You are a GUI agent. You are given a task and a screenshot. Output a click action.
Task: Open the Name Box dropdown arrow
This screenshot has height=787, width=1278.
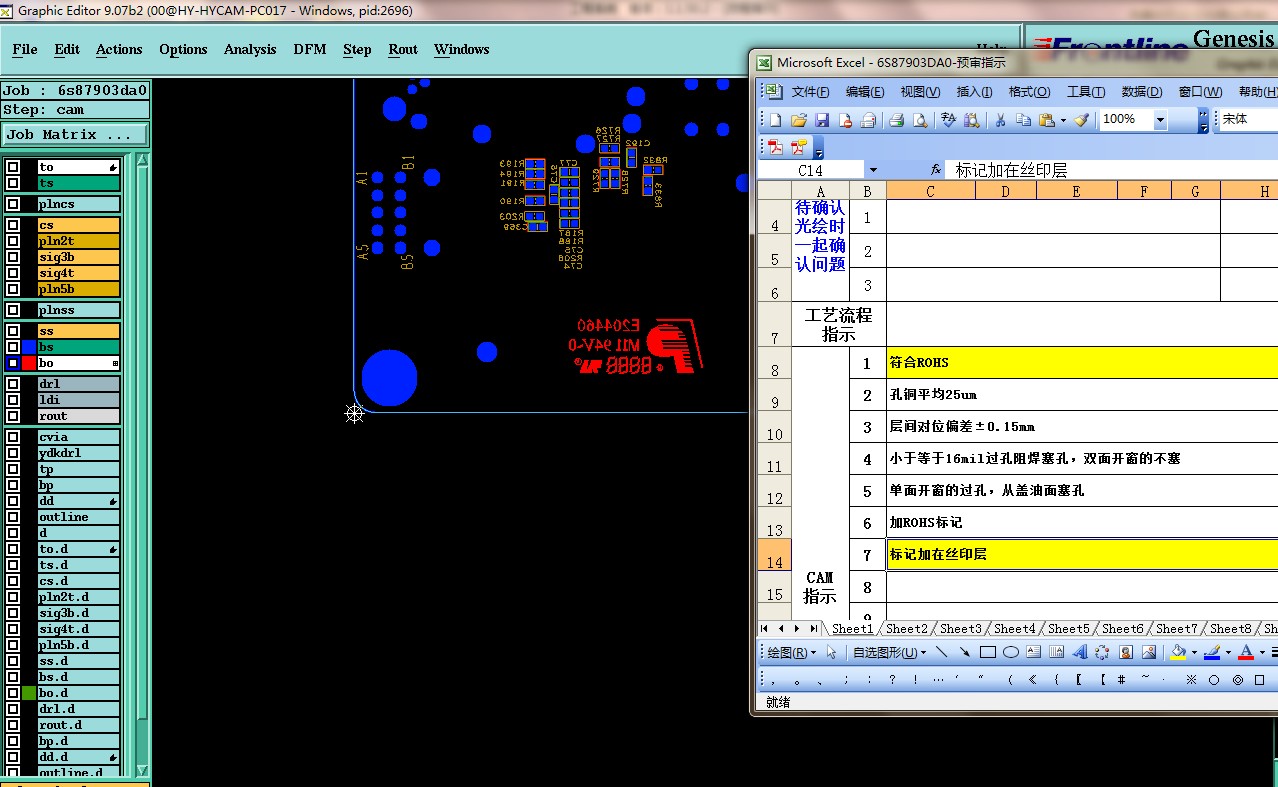[873, 170]
